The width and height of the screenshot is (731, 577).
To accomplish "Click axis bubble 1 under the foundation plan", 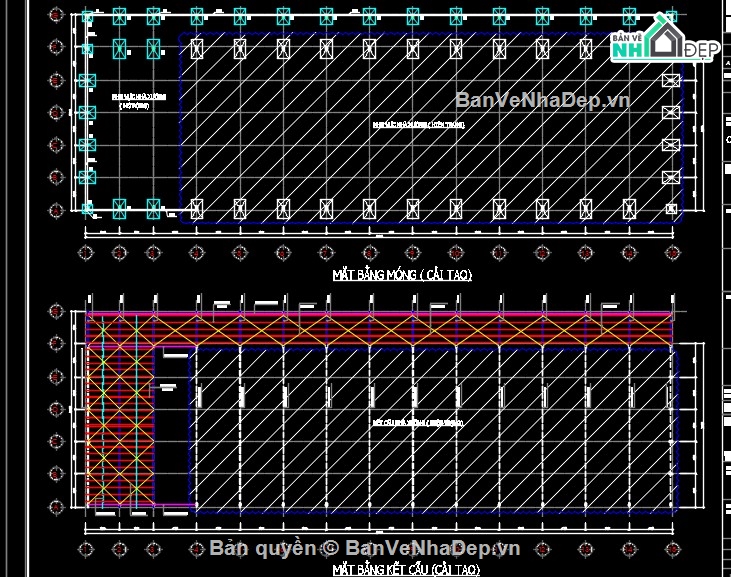I will 85,253.
